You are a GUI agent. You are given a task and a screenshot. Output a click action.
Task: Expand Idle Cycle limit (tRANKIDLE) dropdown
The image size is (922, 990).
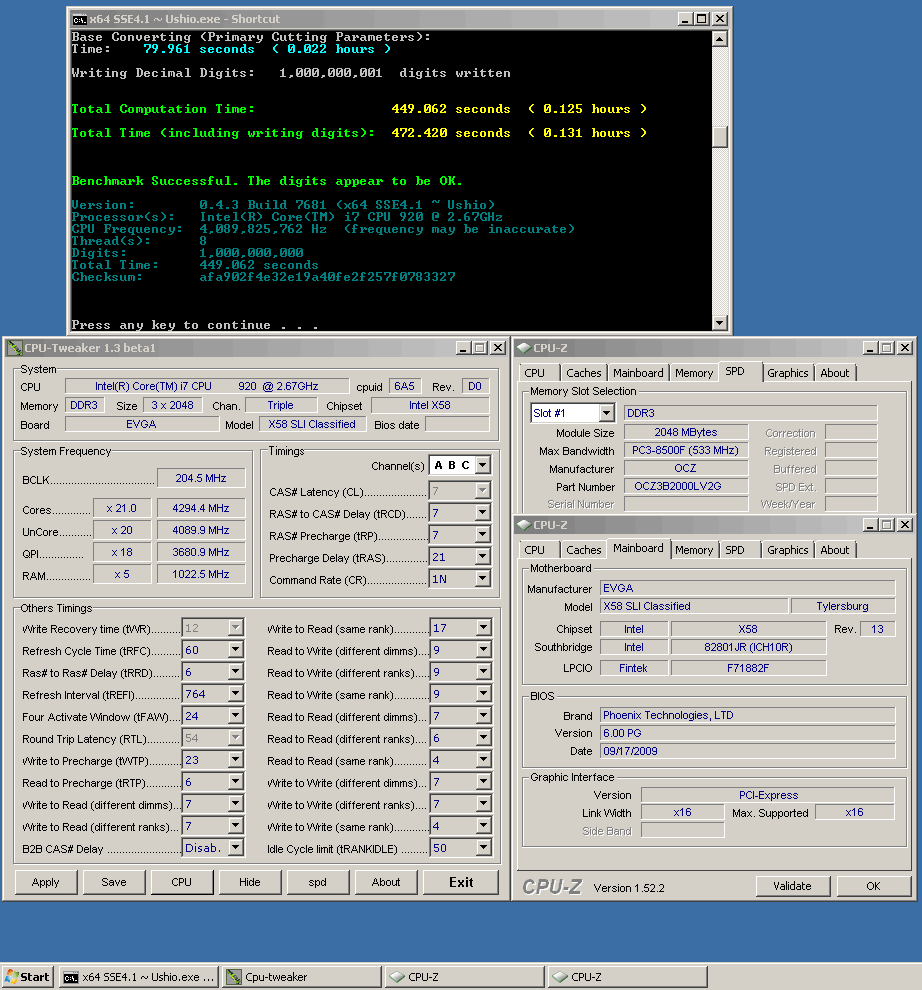click(x=483, y=848)
